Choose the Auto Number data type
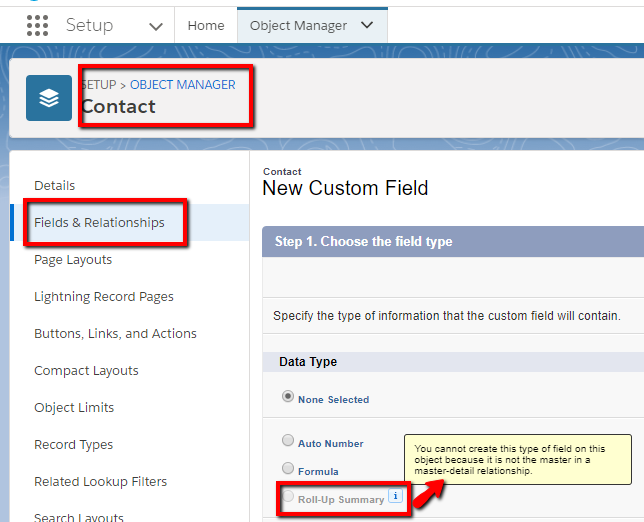The width and height of the screenshot is (644, 522). coord(288,441)
